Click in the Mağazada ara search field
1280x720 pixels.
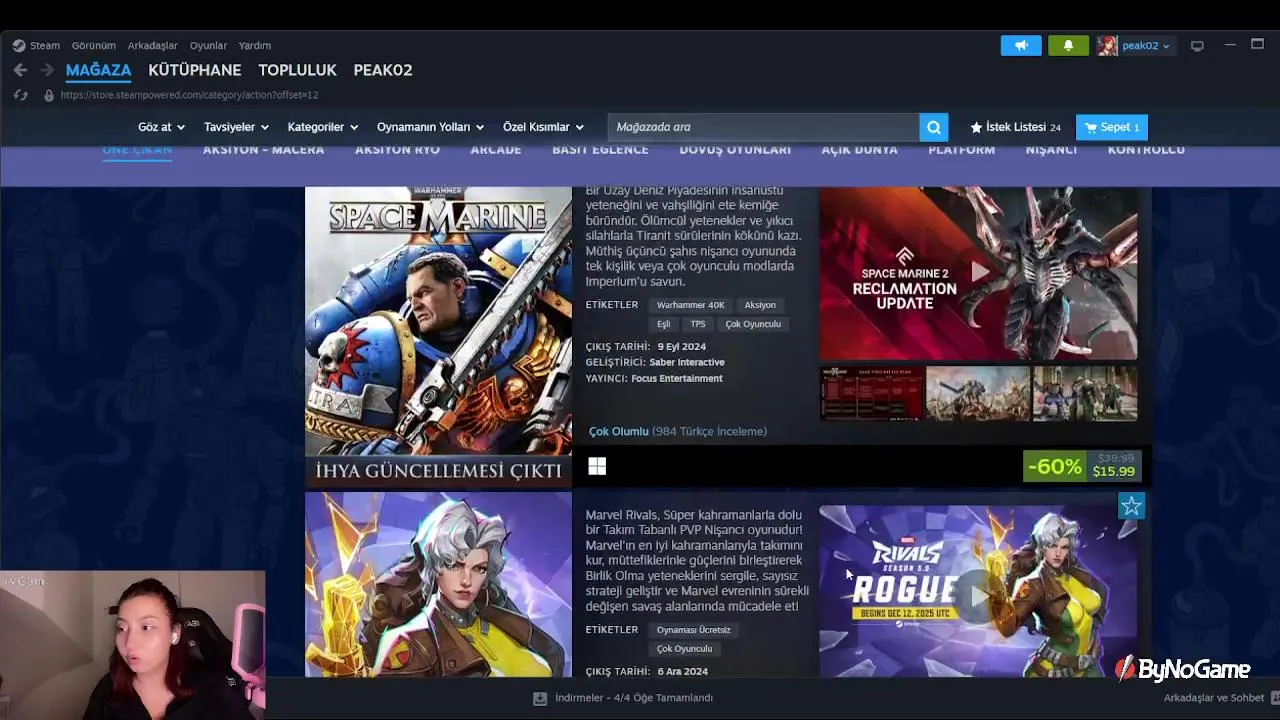[763, 127]
